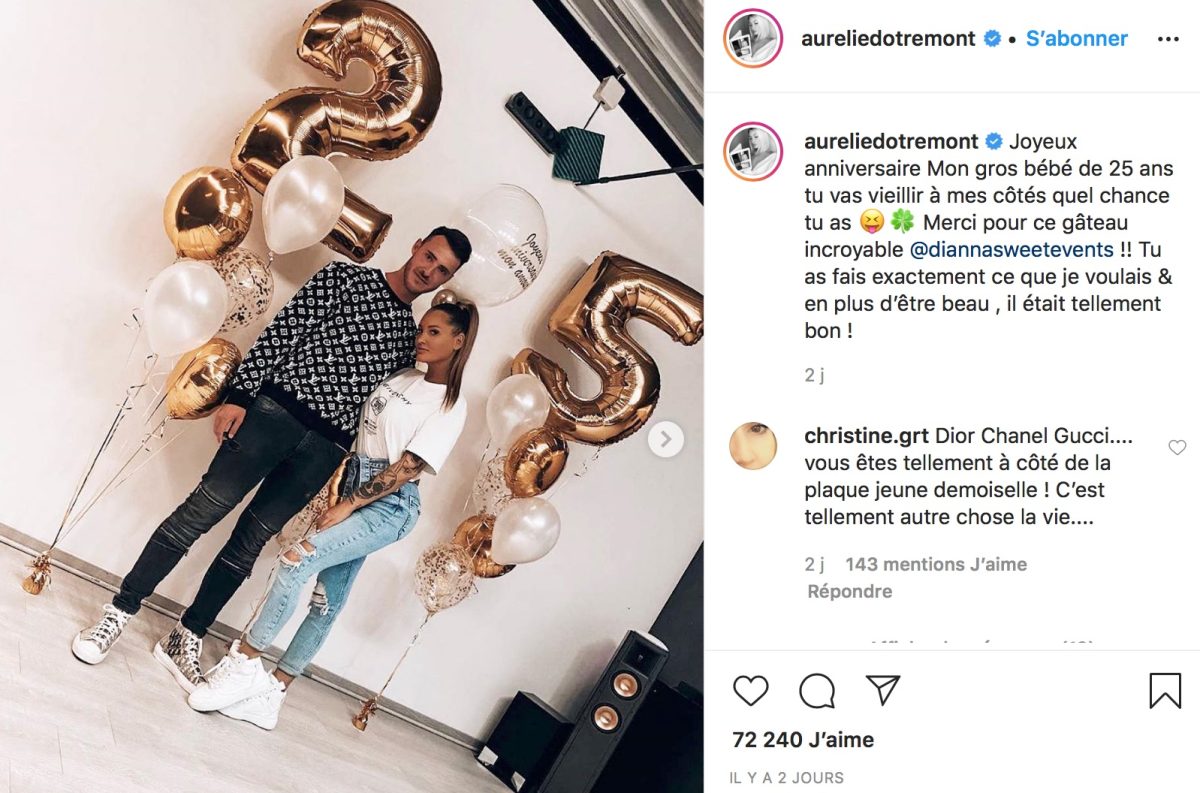Open aureliedotremont avatar beside the caption
1200x793 pixels.
(x=754, y=150)
